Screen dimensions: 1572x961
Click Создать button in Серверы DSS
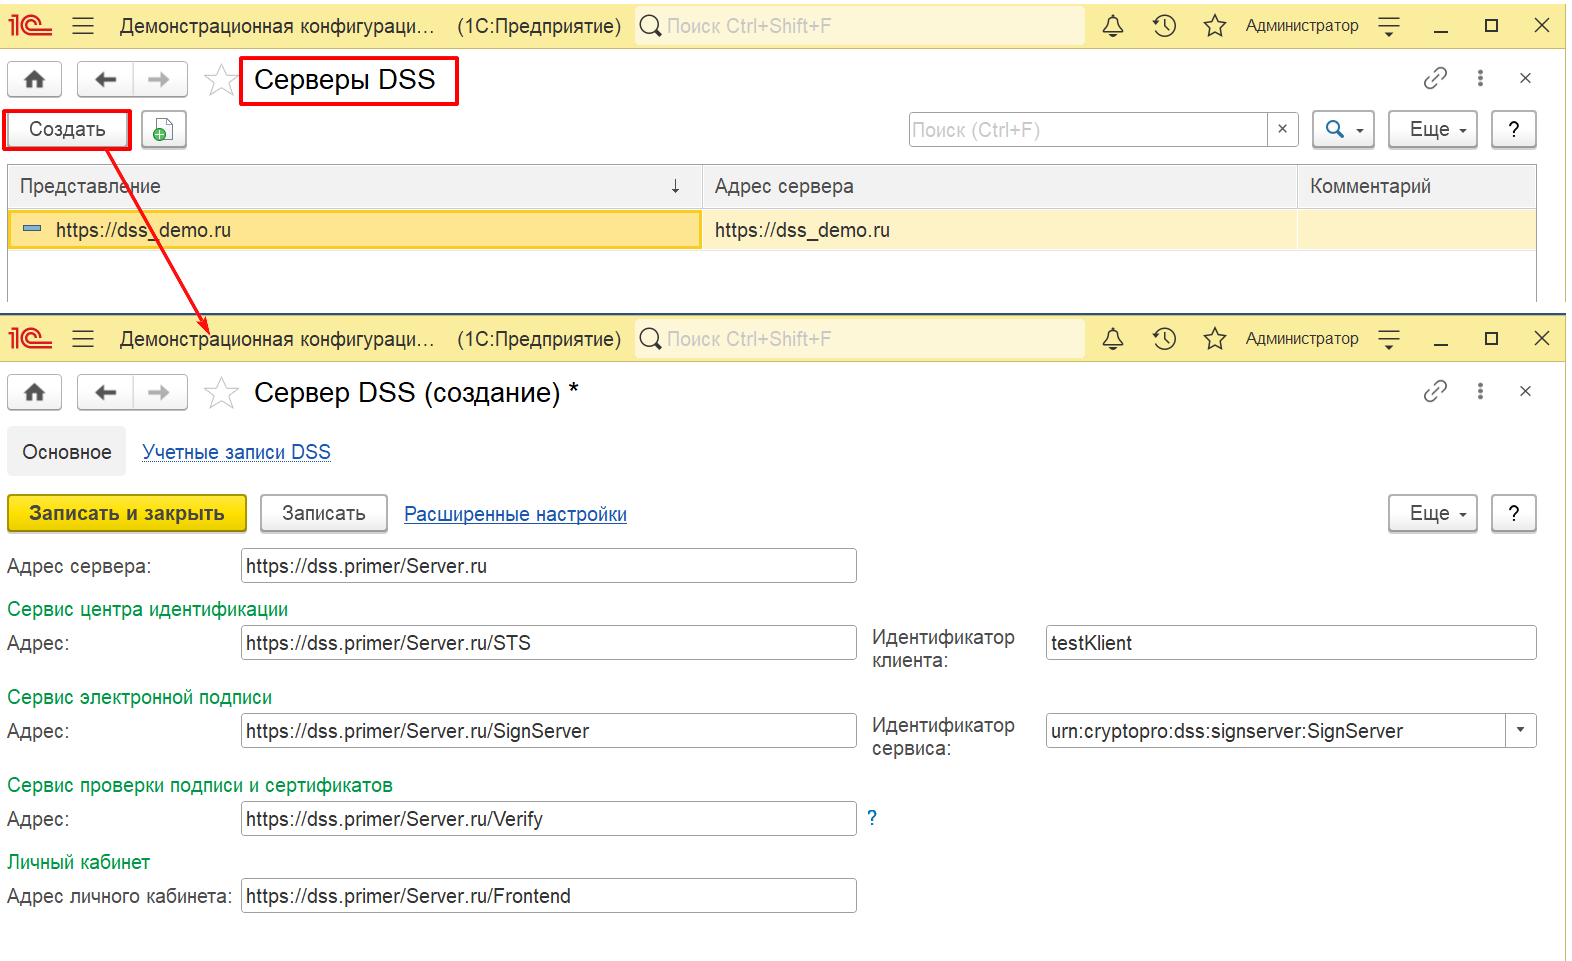point(67,129)
